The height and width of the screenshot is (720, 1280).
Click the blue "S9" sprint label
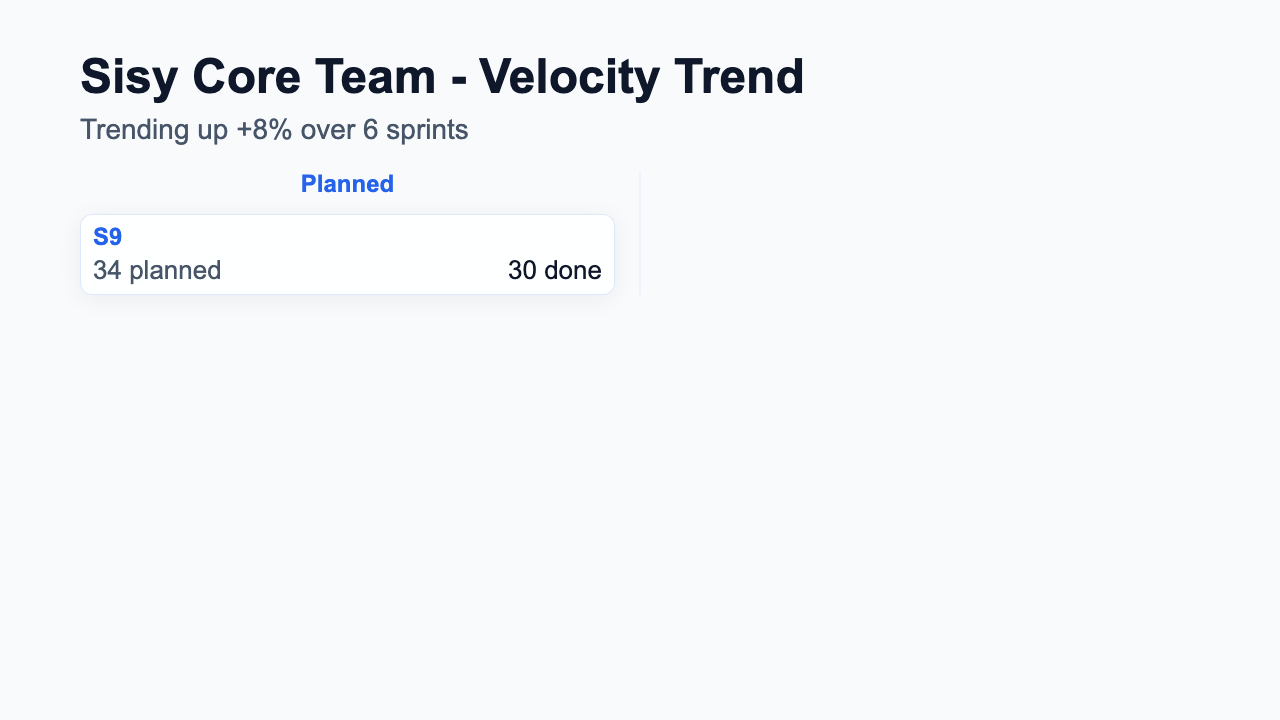pos(107,236)
